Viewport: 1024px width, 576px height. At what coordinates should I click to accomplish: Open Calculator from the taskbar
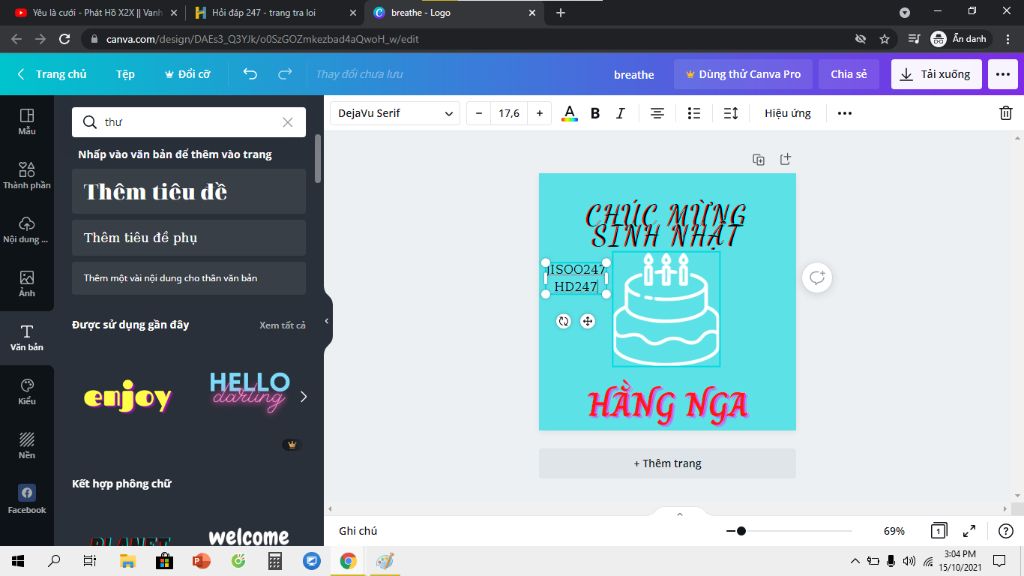[x=275, y=561]
